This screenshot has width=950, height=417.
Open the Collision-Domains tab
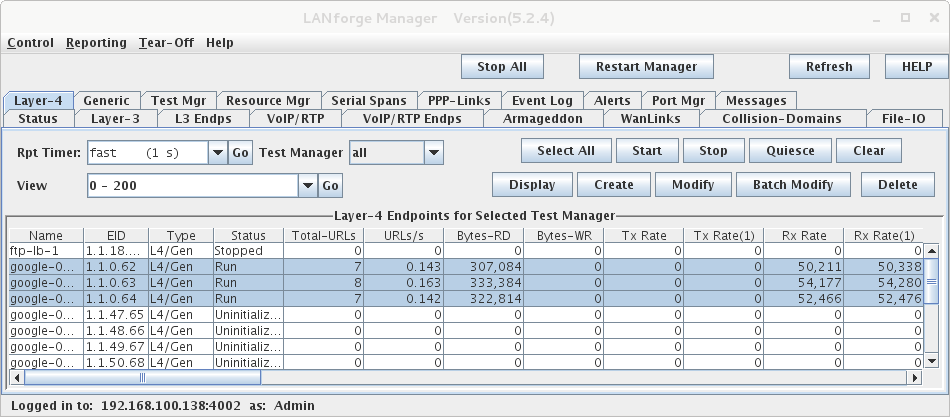pyautogui.click(x=782, y=119)
